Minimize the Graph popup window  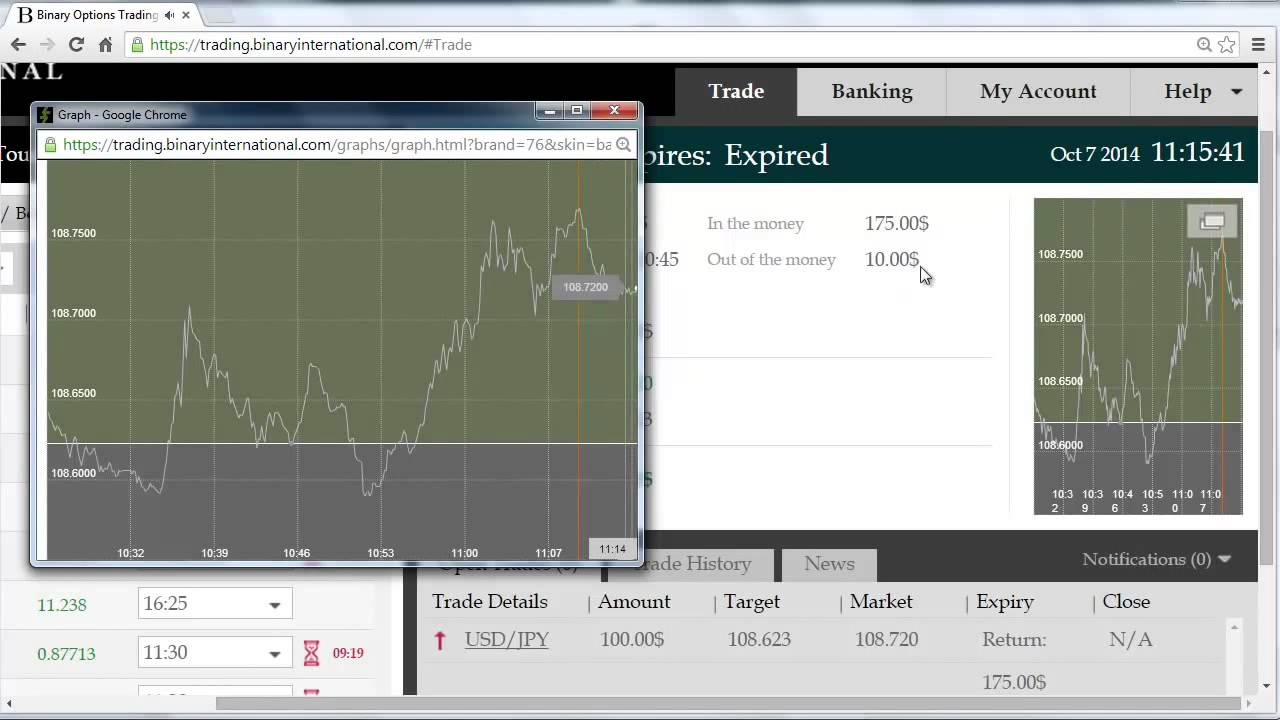click(549, 110)
